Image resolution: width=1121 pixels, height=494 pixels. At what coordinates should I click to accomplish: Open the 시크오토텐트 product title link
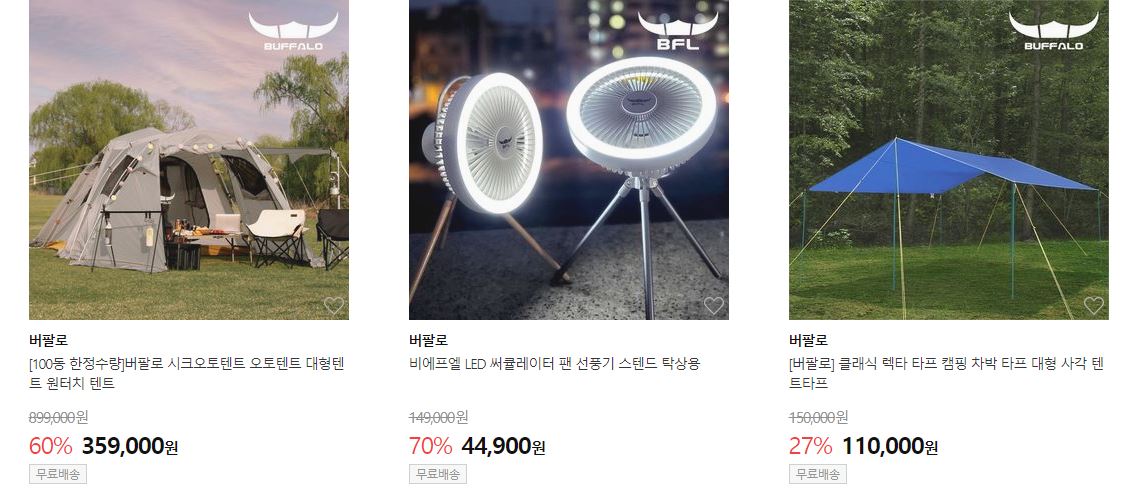(187, 373)
